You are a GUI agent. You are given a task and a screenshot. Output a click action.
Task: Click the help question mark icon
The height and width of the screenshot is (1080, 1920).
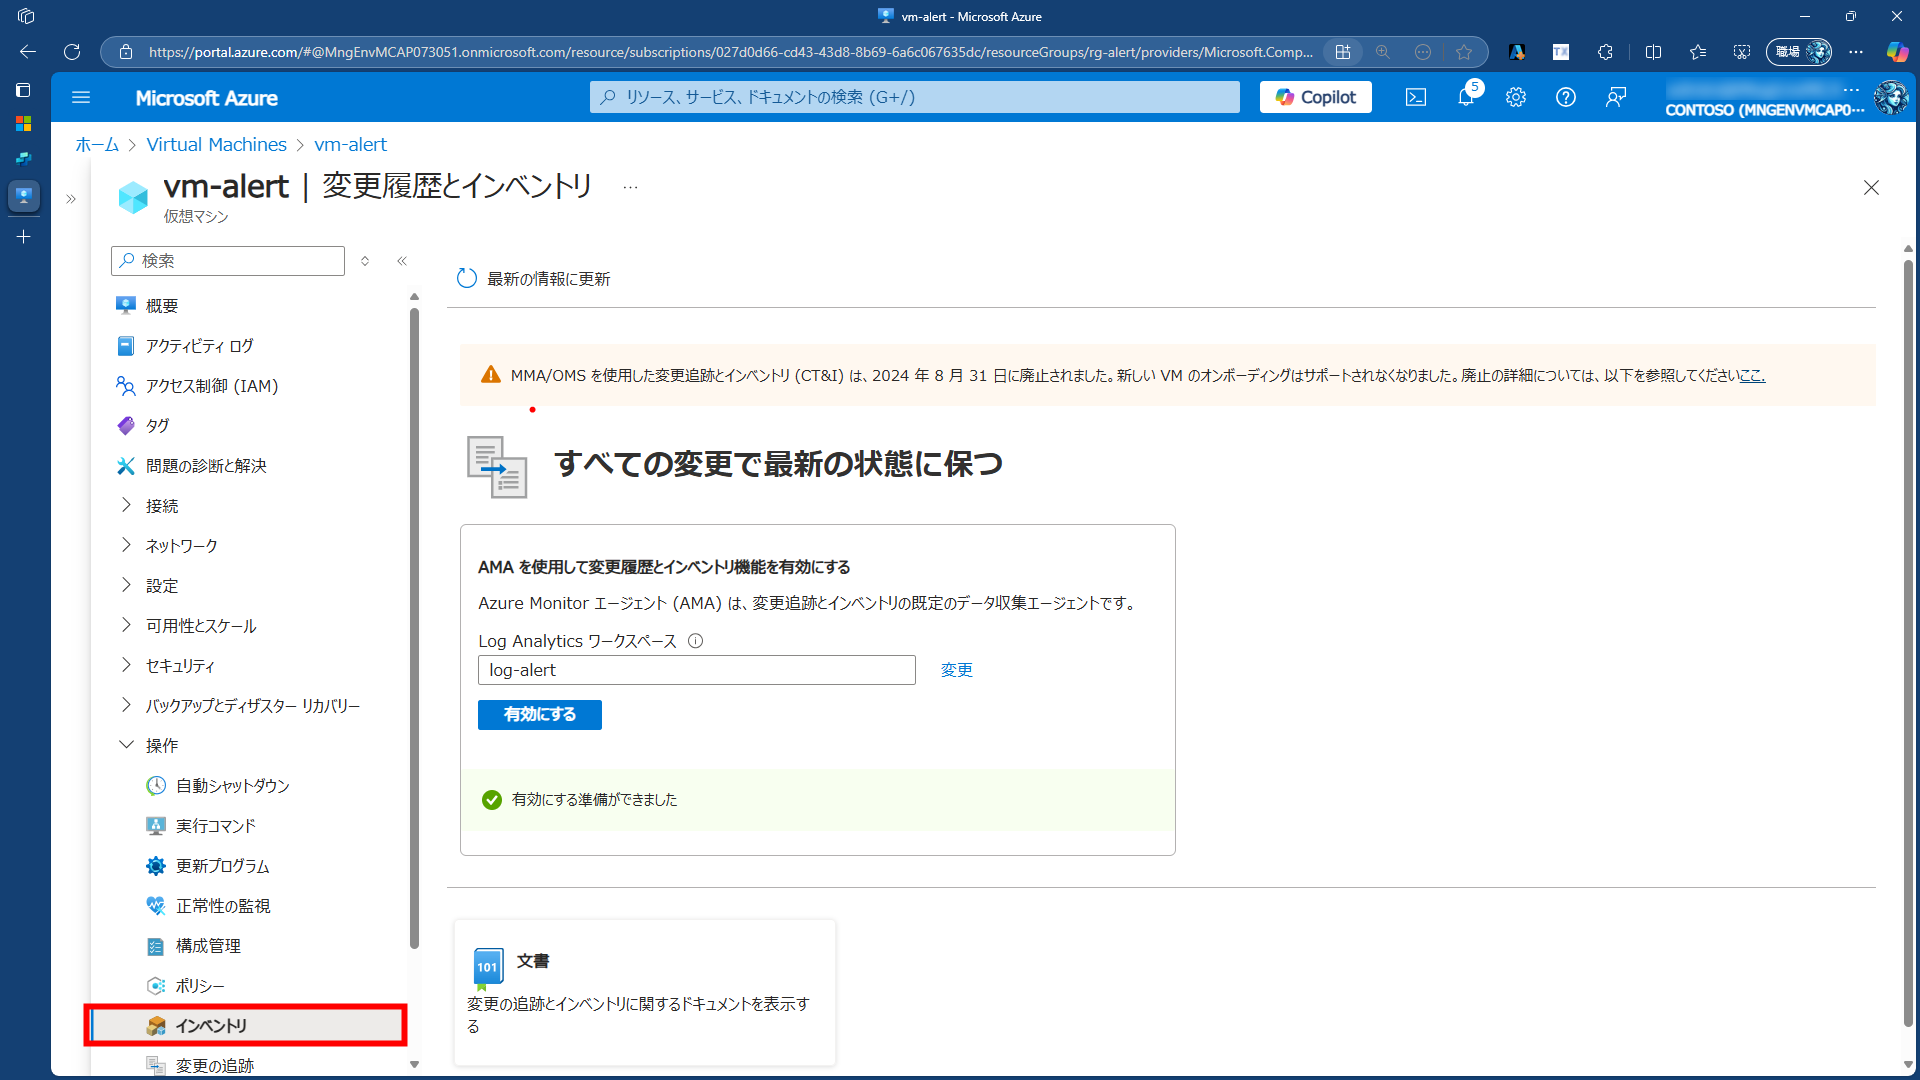point(1566,97)
